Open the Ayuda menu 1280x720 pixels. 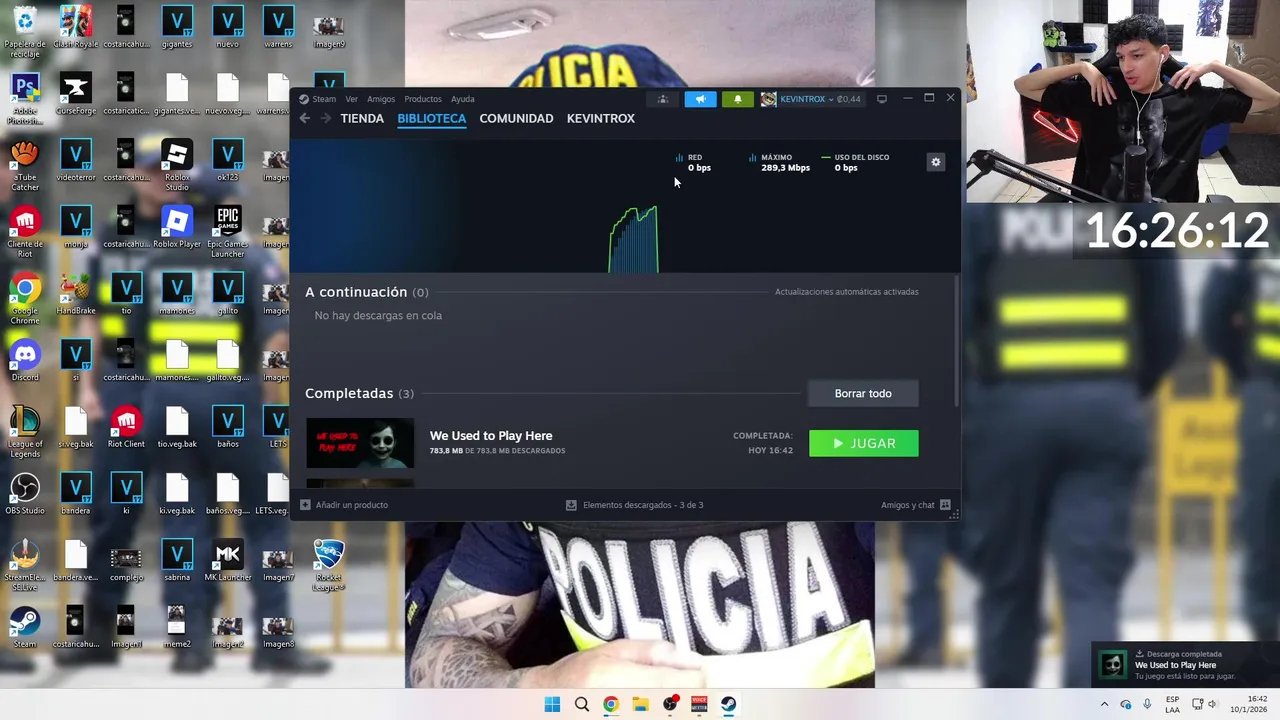coord(462,99)
